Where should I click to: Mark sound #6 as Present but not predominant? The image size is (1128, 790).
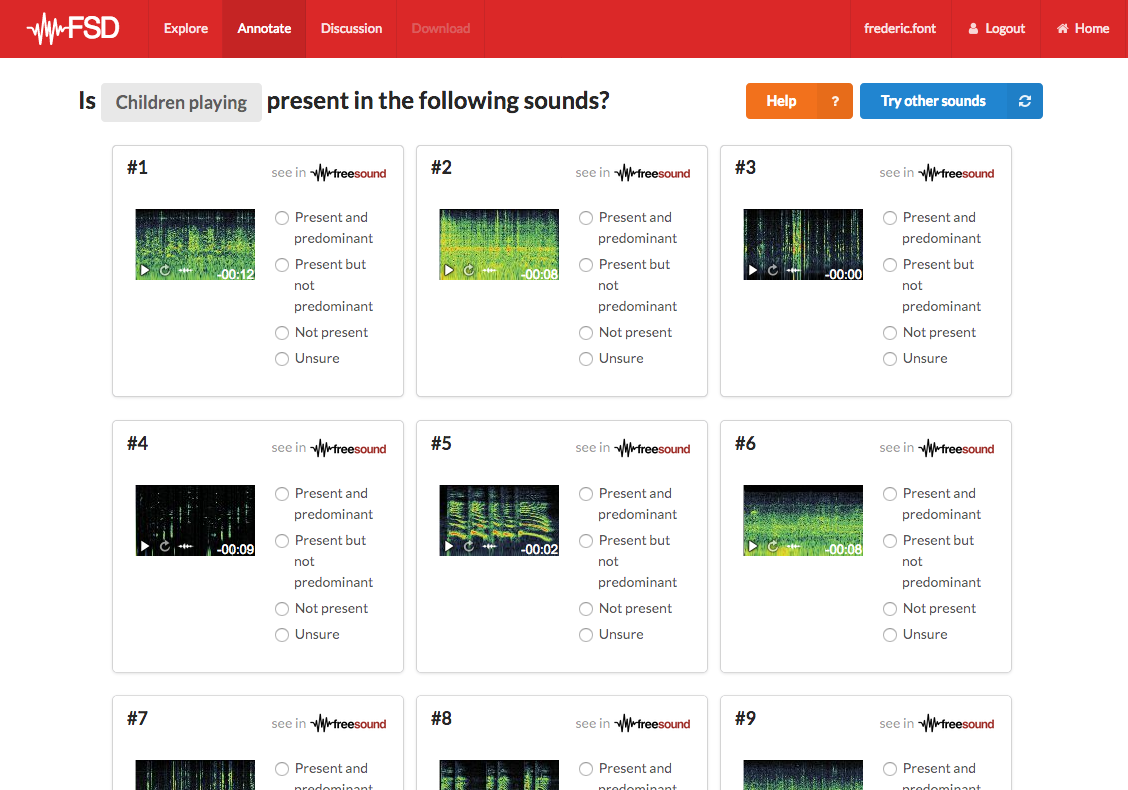(x=890, y=541)
